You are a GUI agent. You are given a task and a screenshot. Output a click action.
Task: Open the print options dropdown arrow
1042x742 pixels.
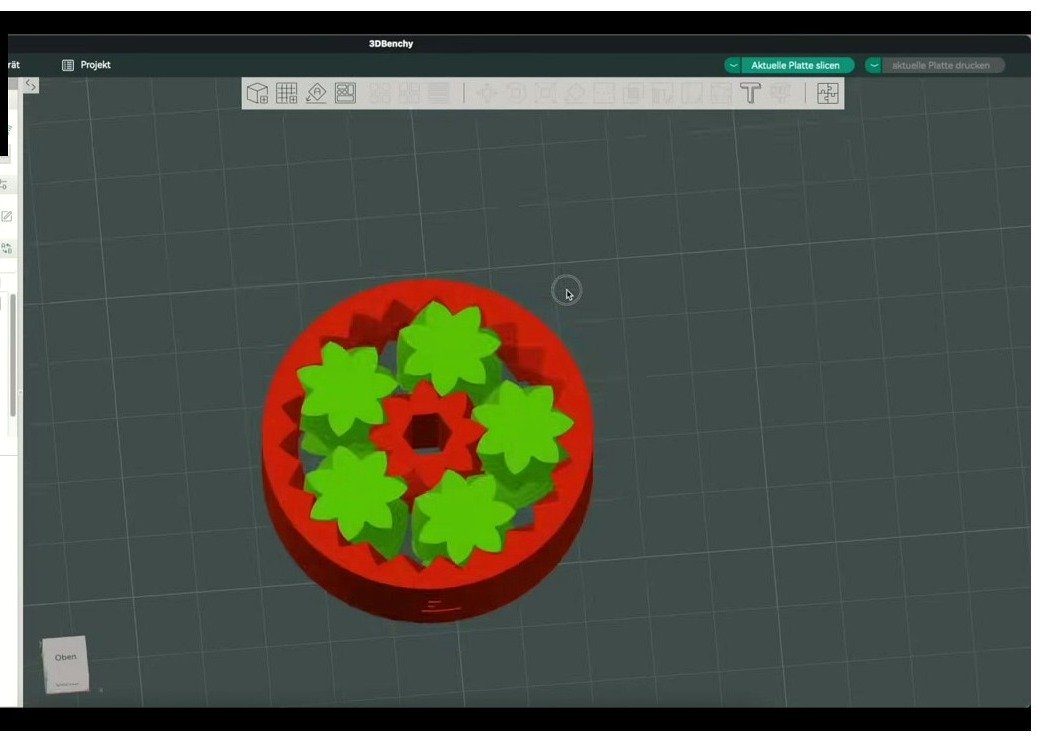coord(874,65)
